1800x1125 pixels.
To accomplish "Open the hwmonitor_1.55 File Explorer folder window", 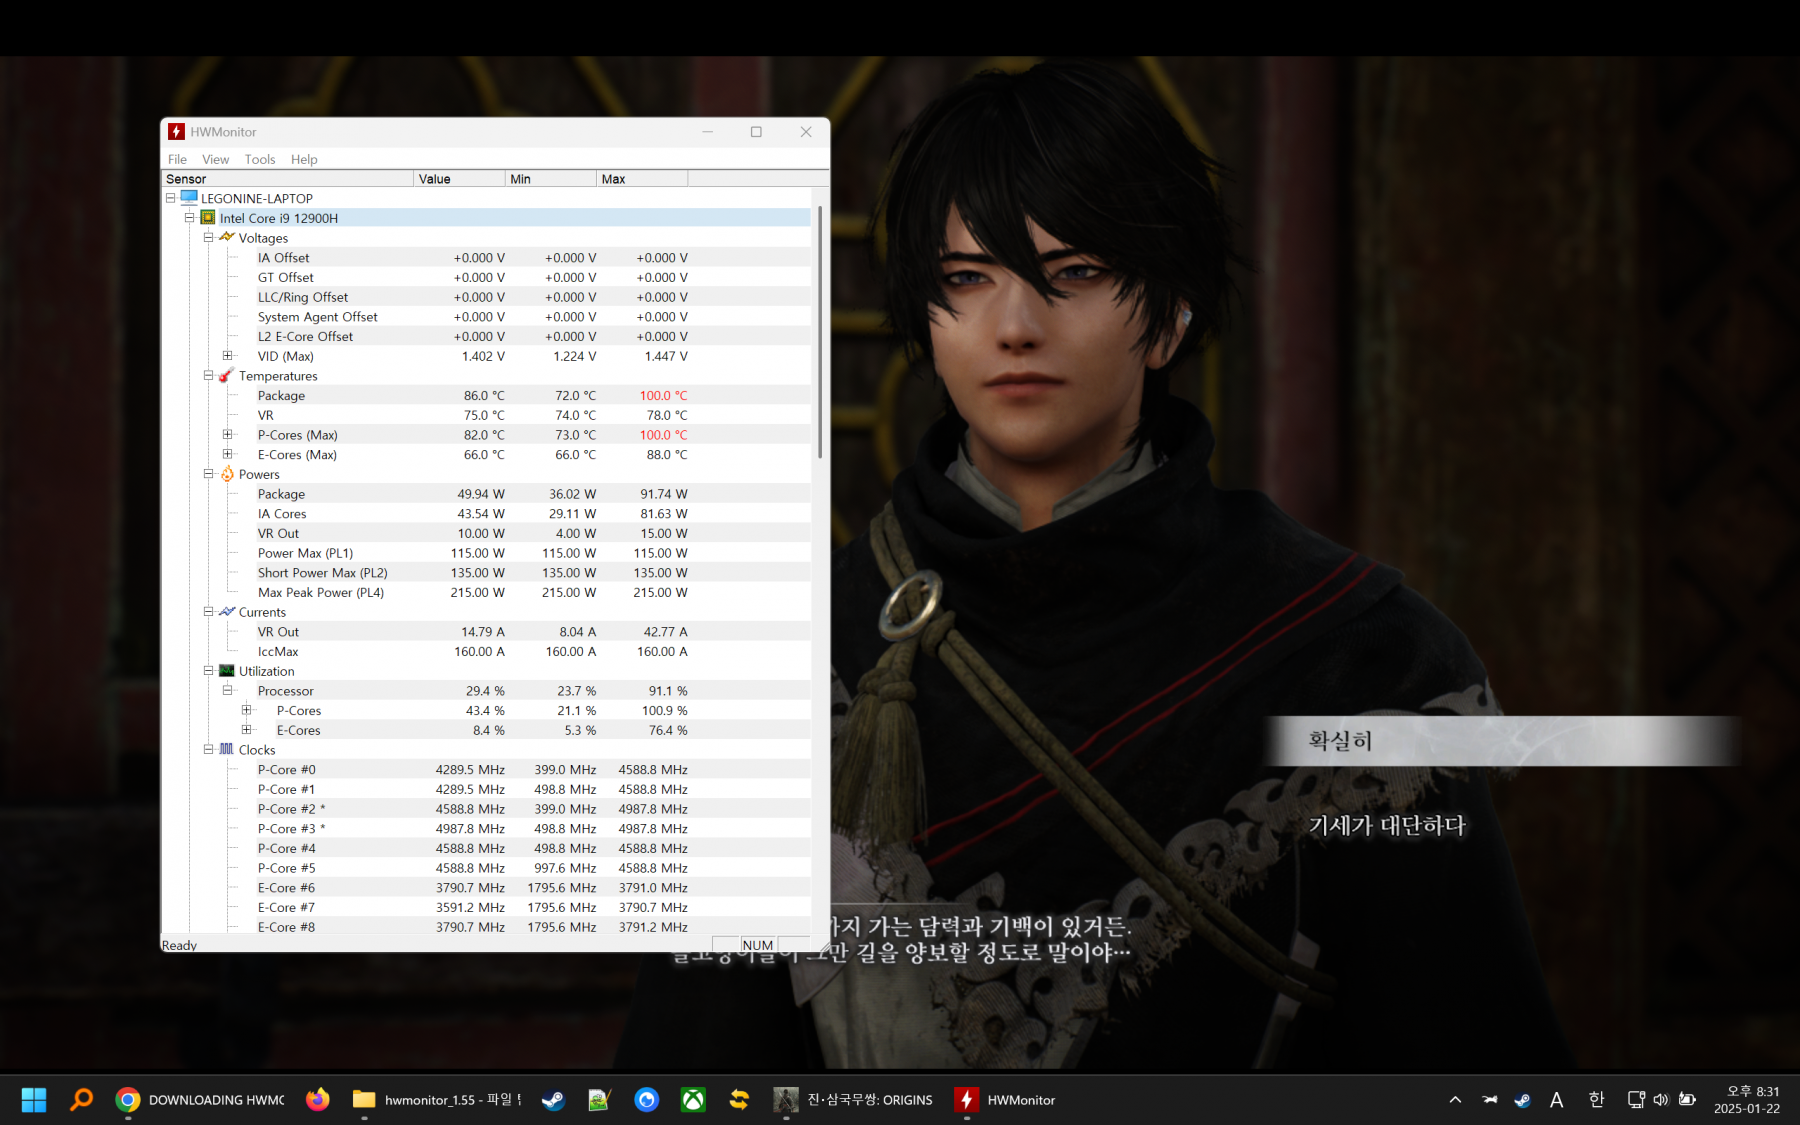I will (437, 1100).
